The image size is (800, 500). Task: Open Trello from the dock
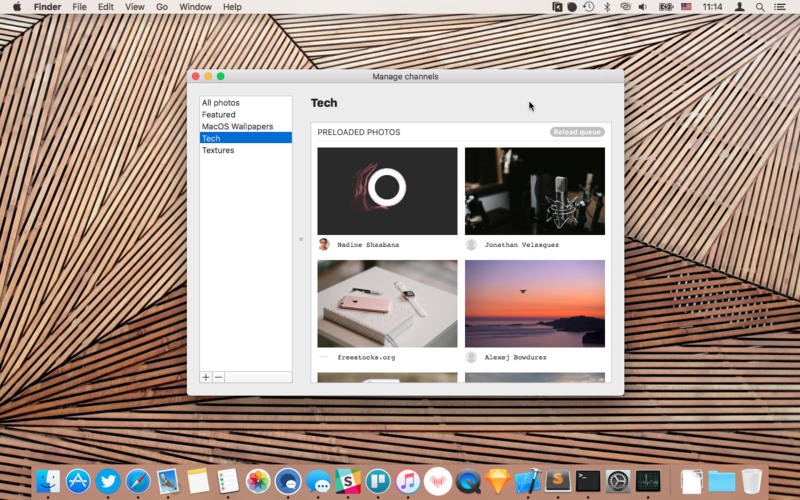pyautogui.click(x=378, y=481)
